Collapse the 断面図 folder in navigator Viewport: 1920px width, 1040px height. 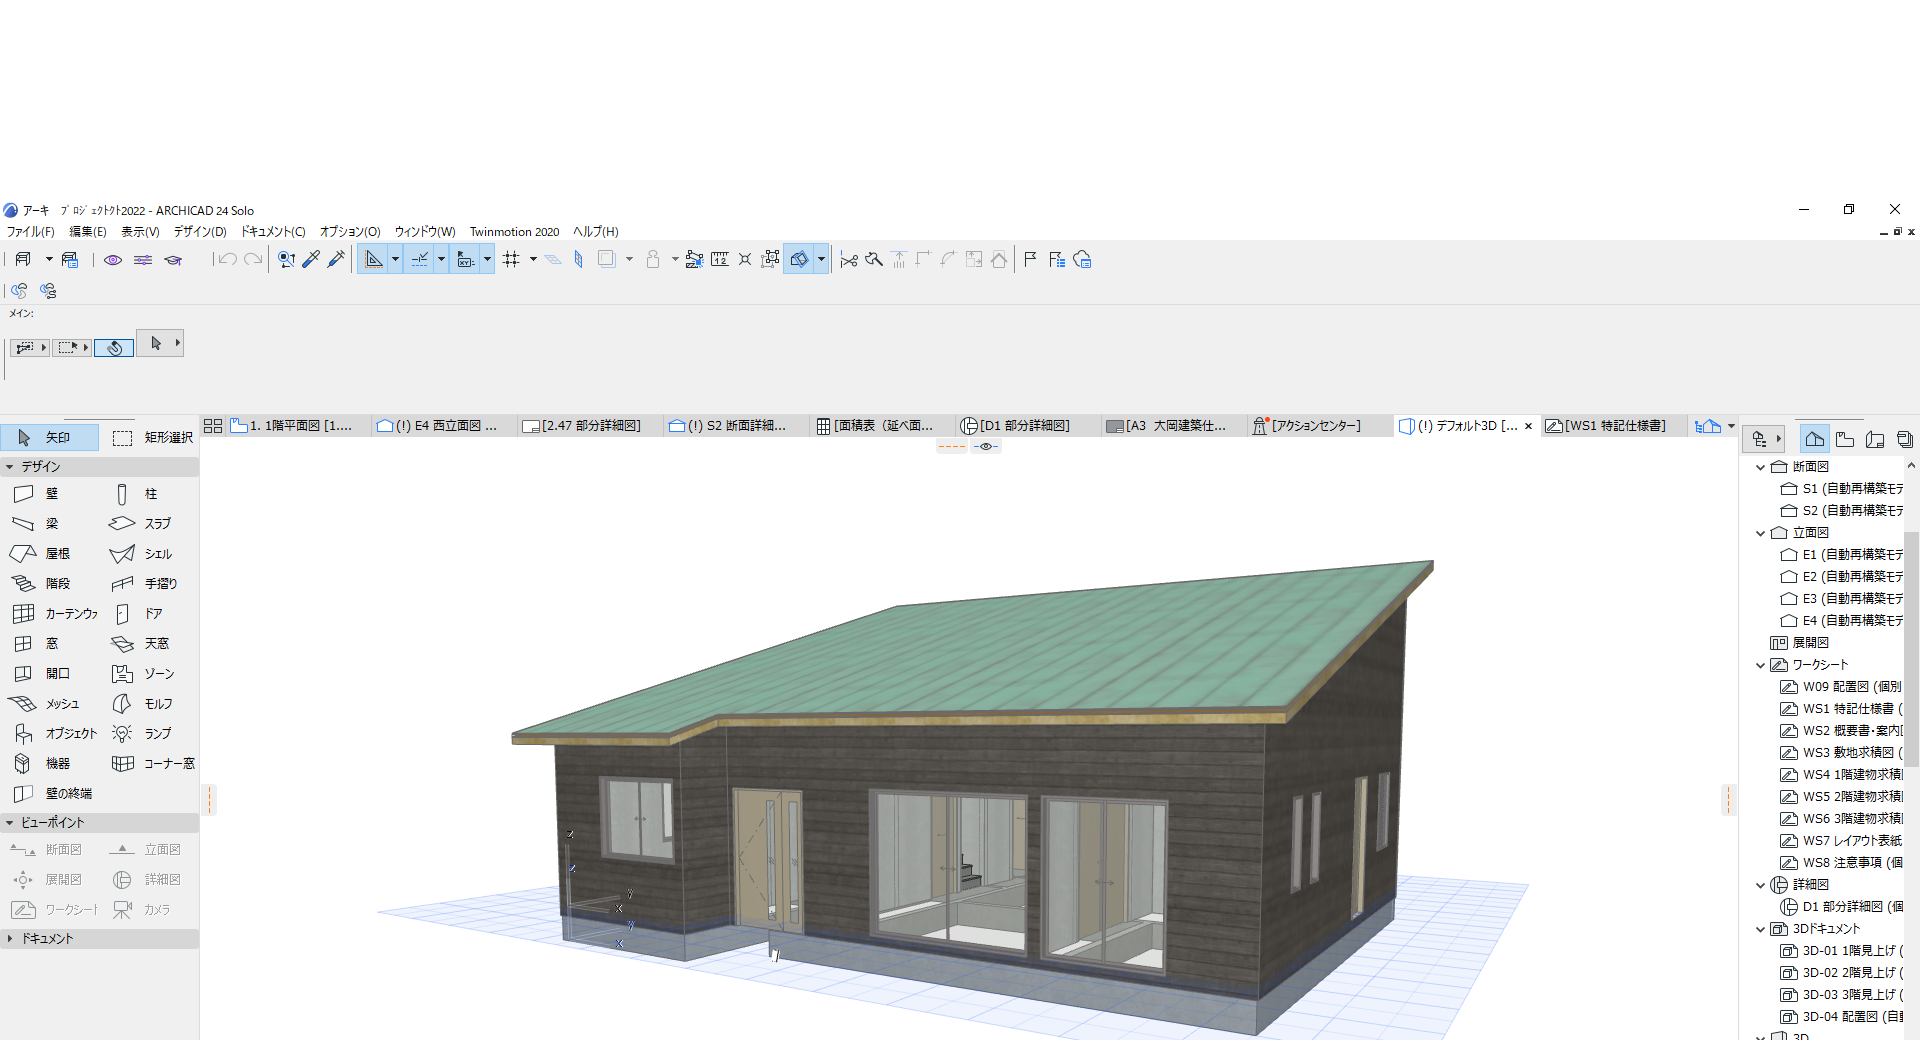click(1761, 467)
